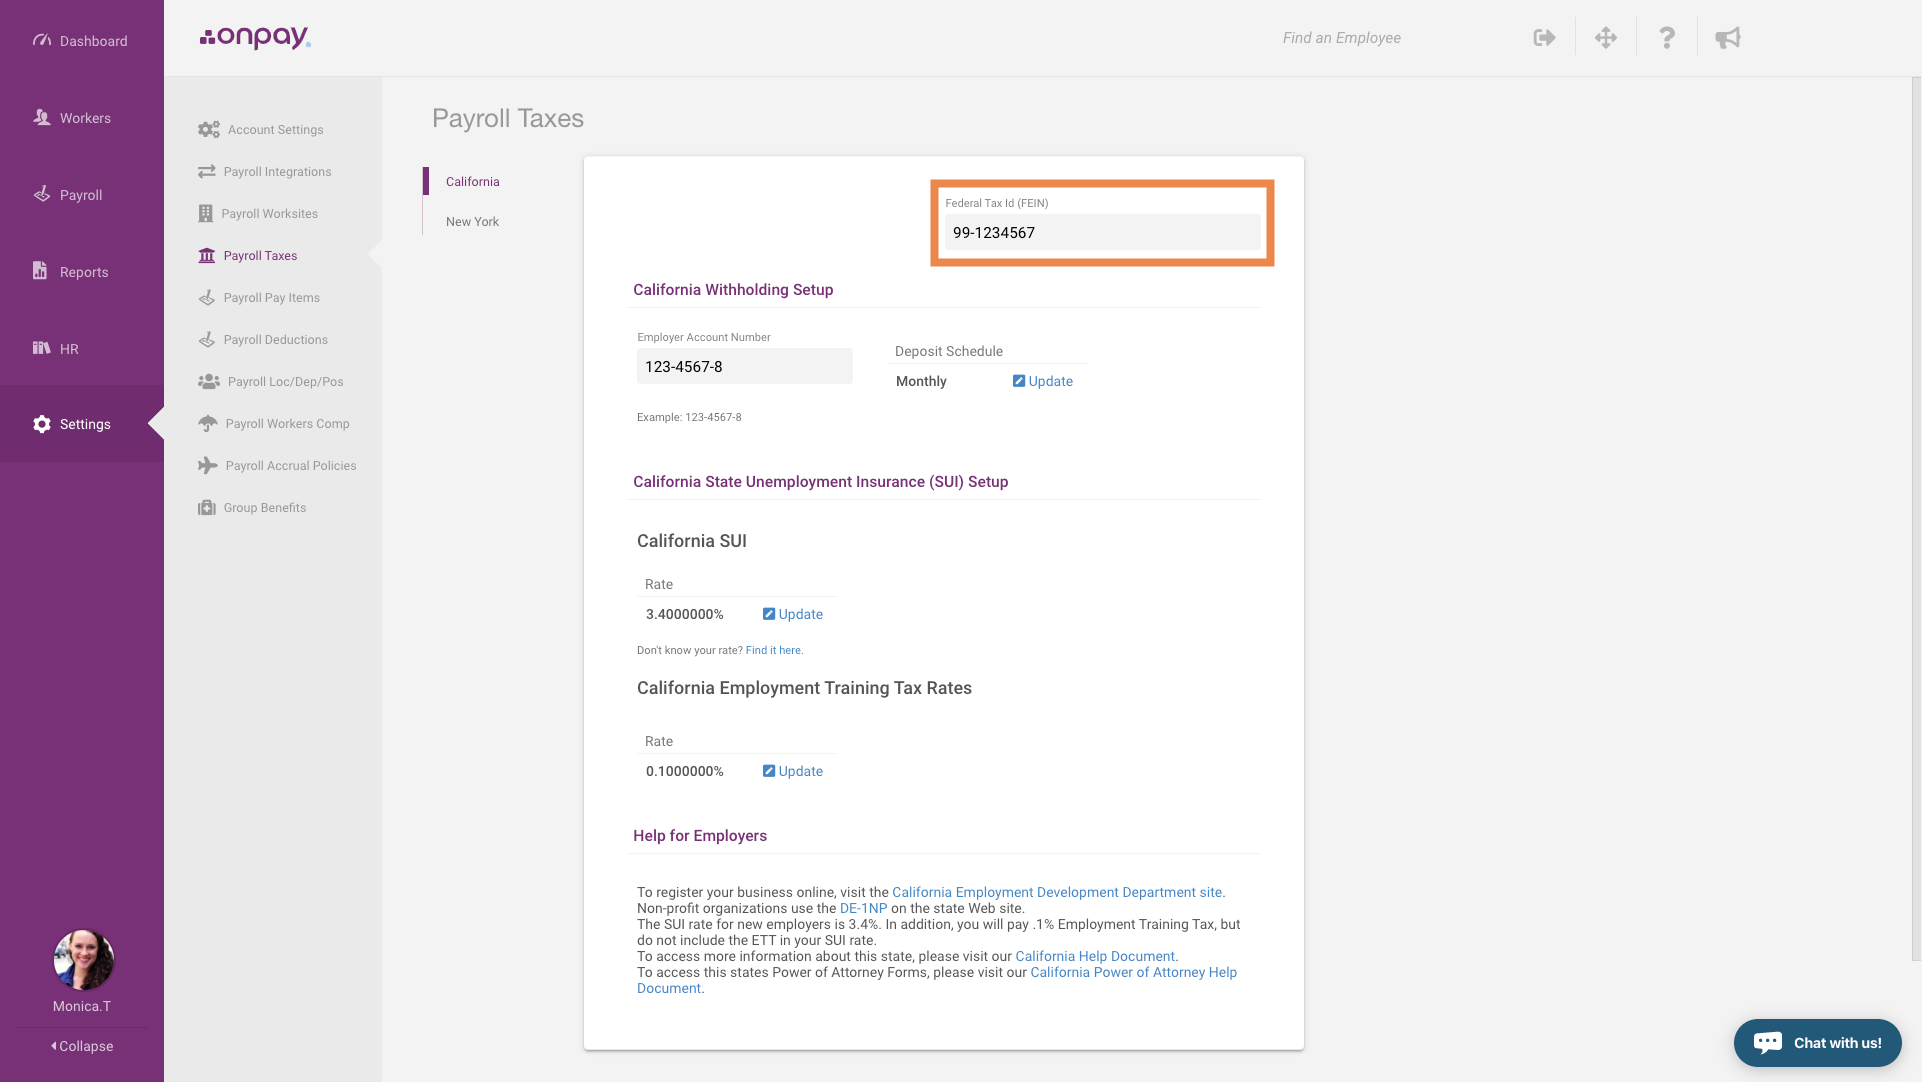Image resolution: width=1922 pixels, height=1082 pixels.
Task: Toggle the California SUI Rate Update checkbox
Action: (x=767, y=614)
